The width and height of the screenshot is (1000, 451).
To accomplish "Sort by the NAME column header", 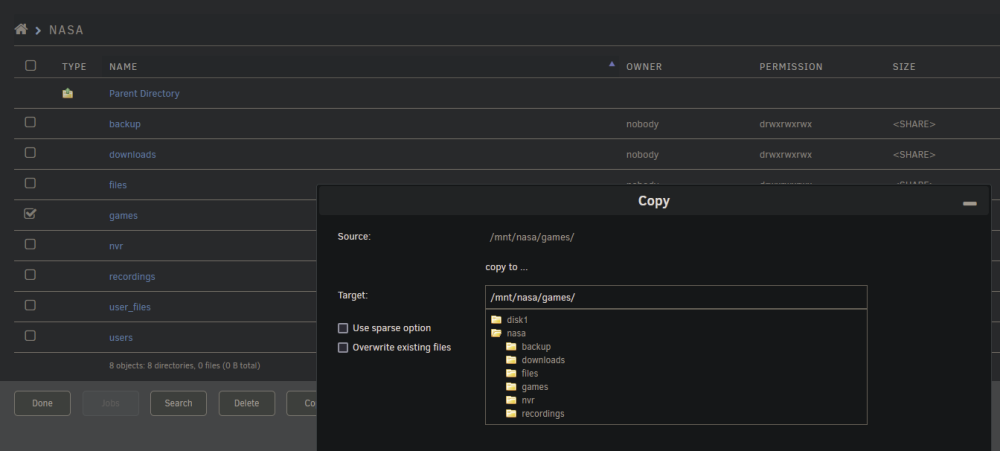I will click(x=123, y=66).
